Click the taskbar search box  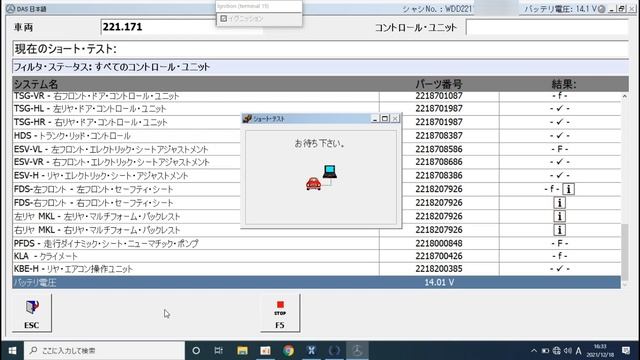point(104,351)
